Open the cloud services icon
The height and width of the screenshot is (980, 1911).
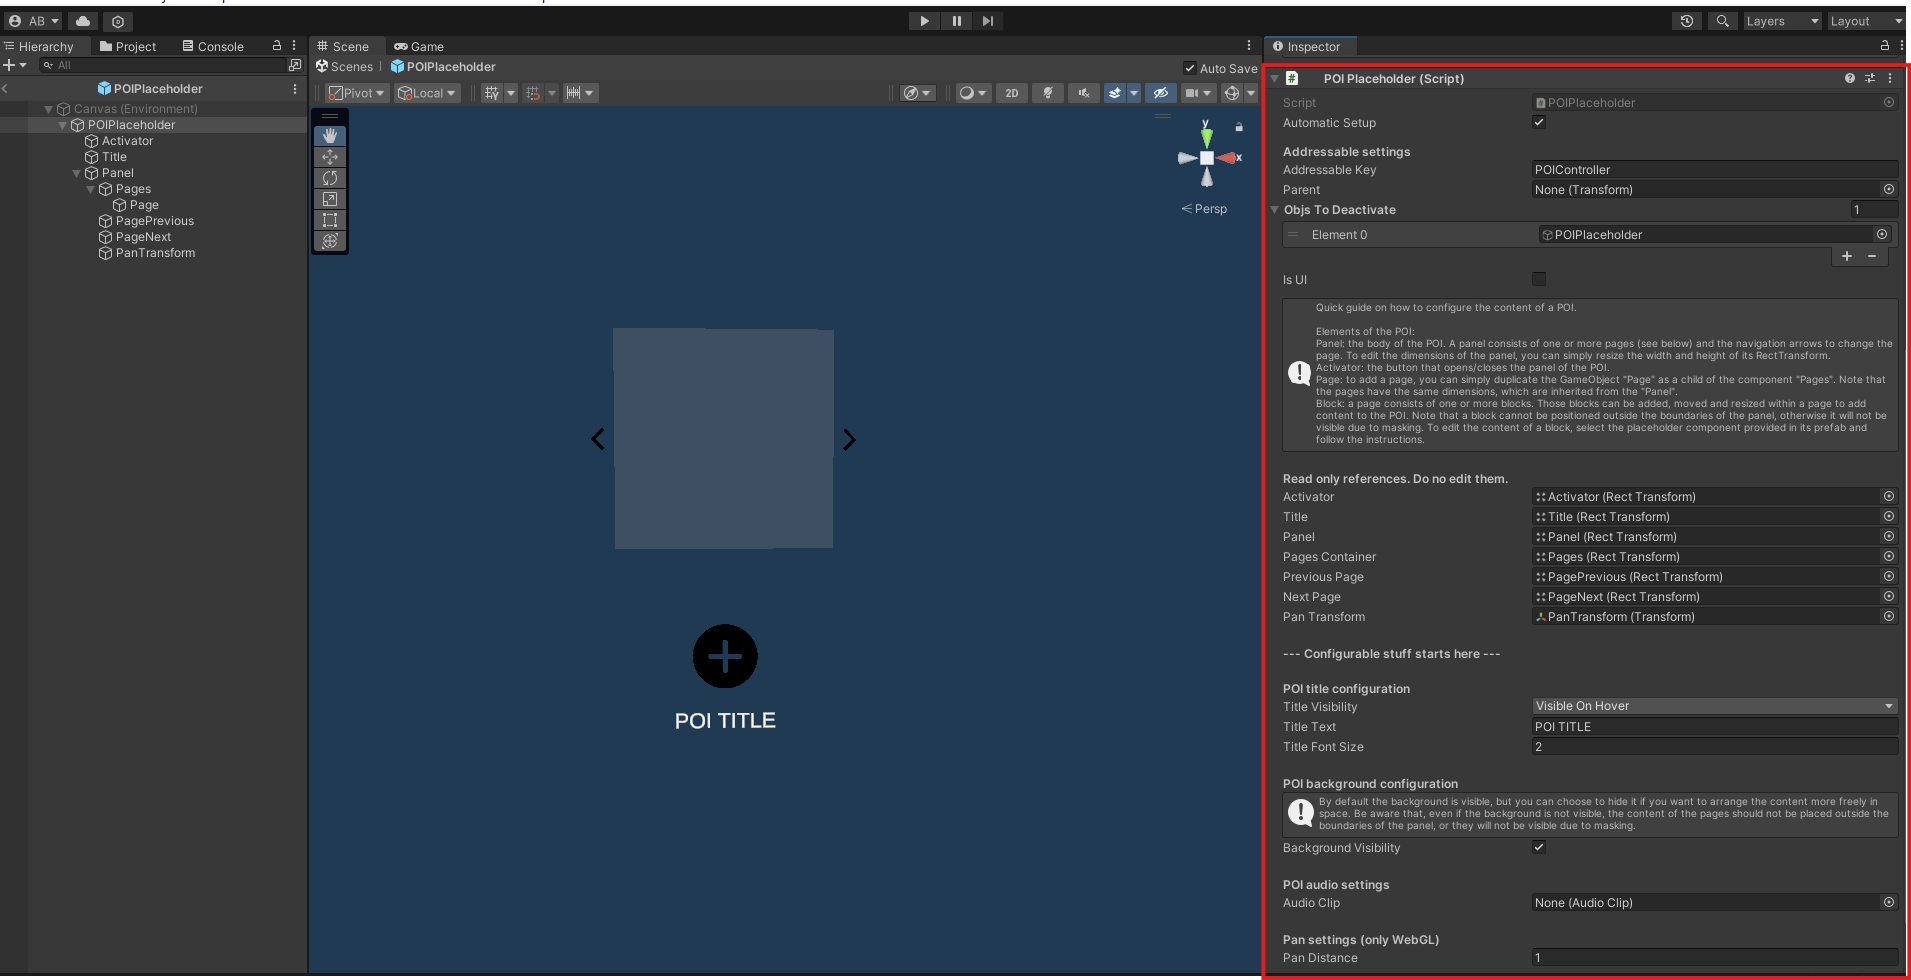(83, 21)
